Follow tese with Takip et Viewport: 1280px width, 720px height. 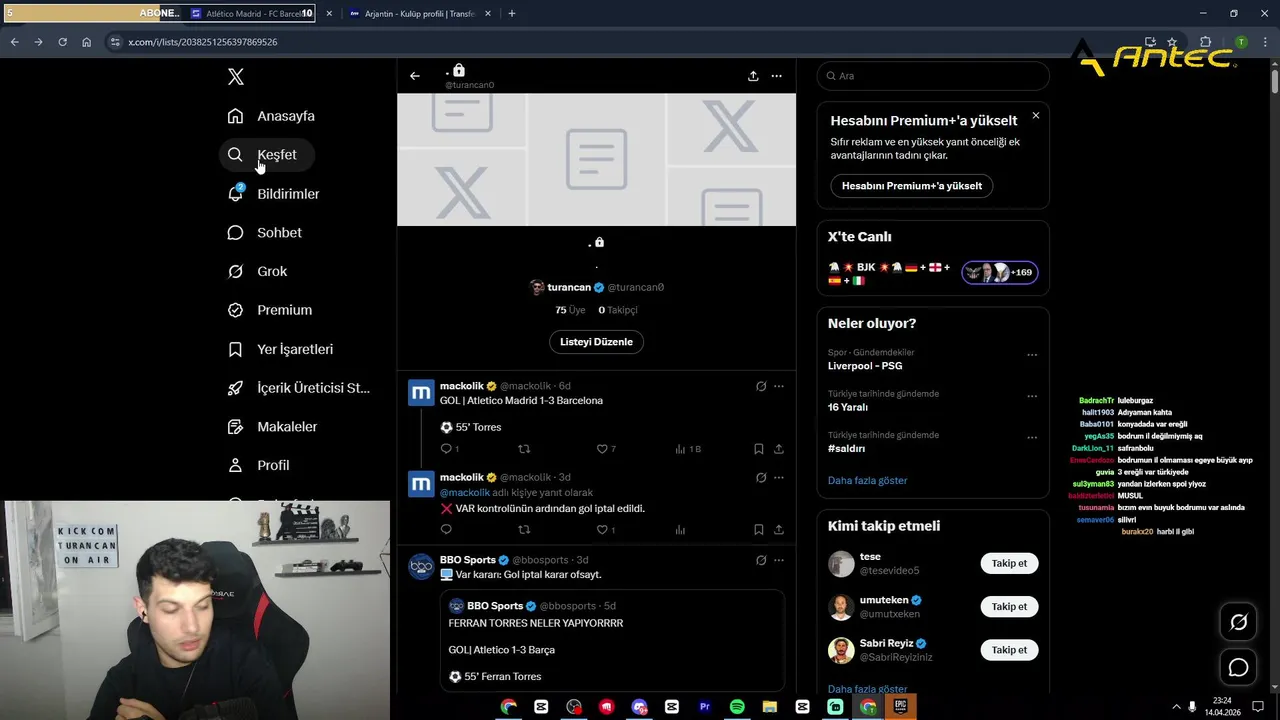click(1009, 563)
